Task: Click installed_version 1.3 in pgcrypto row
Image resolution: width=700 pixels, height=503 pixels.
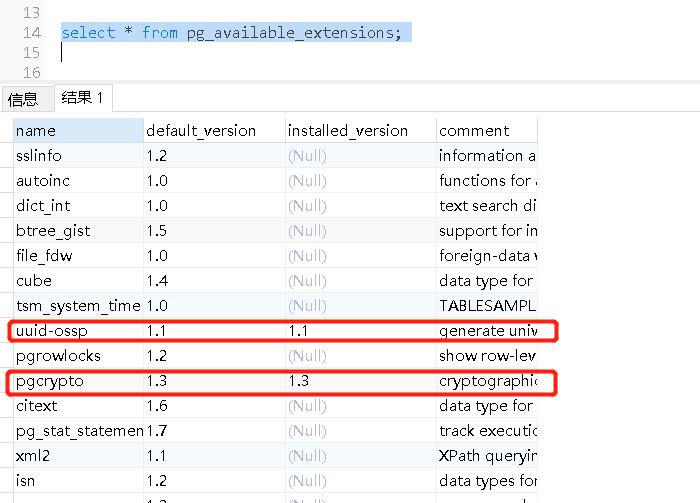Action: click(361, 381)
